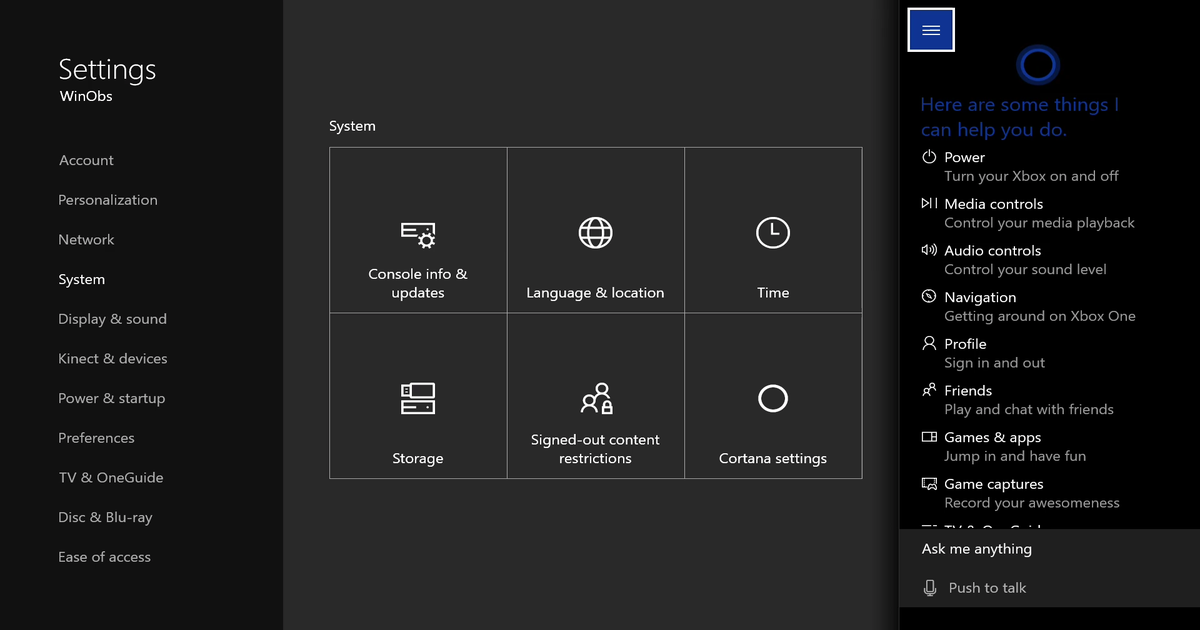
Task: Click the Audio controls speaker icon
Action: coord(928,251)
